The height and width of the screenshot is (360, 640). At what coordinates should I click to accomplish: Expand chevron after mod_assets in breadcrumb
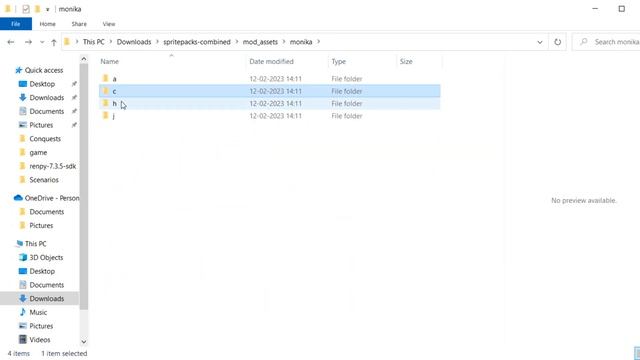284,42
